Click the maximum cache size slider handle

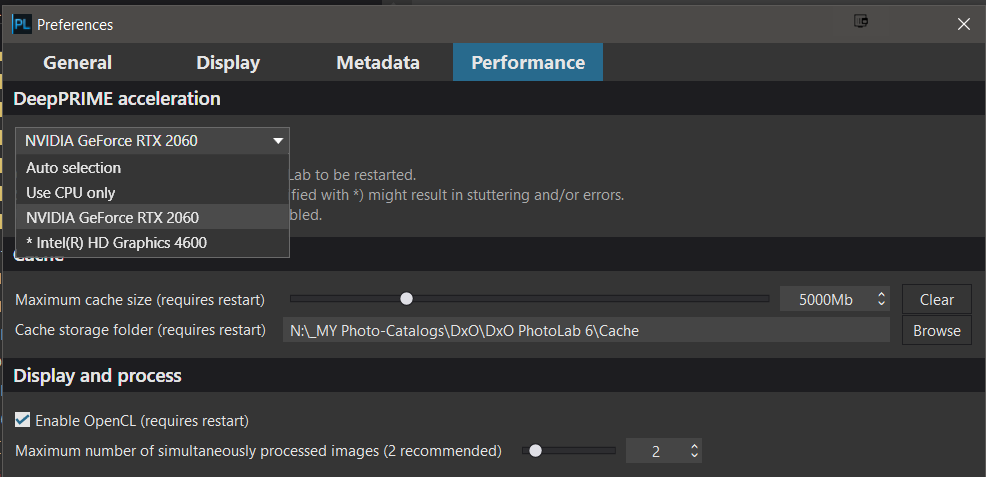[406, 299]
